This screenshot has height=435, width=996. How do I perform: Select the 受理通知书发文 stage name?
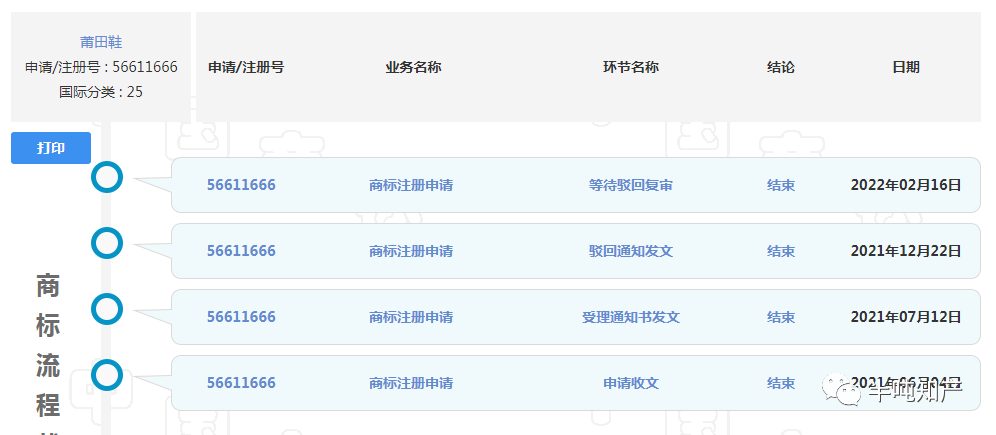coord(630,317)
